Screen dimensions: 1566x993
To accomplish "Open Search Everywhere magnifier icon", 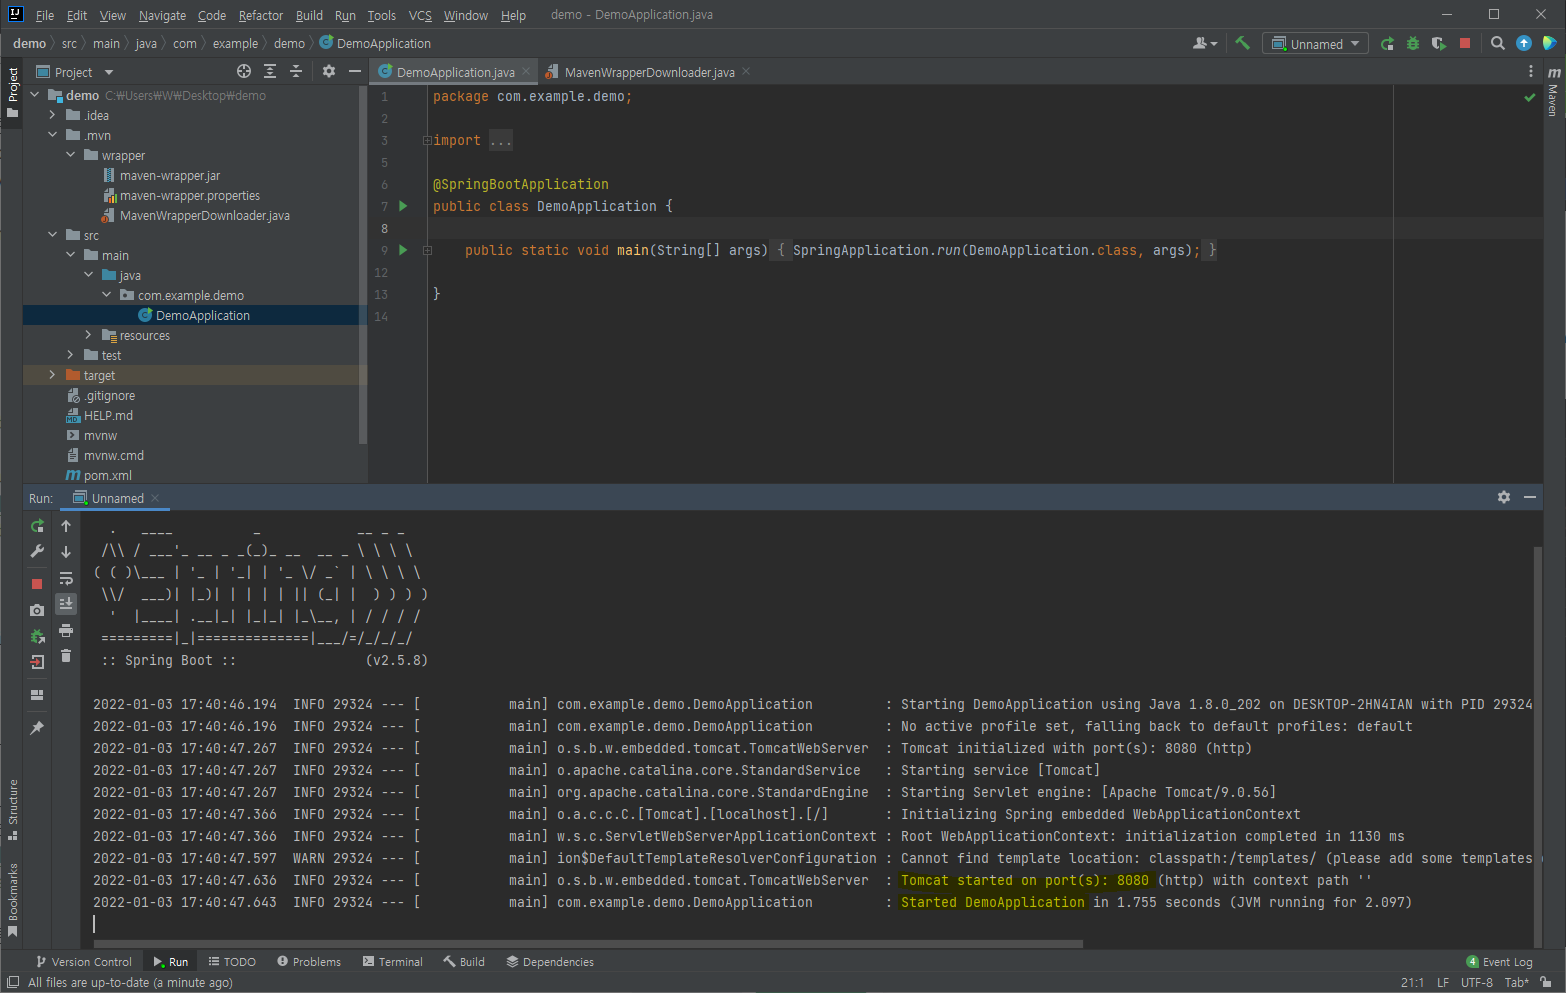I will [x=1497, y=43].
